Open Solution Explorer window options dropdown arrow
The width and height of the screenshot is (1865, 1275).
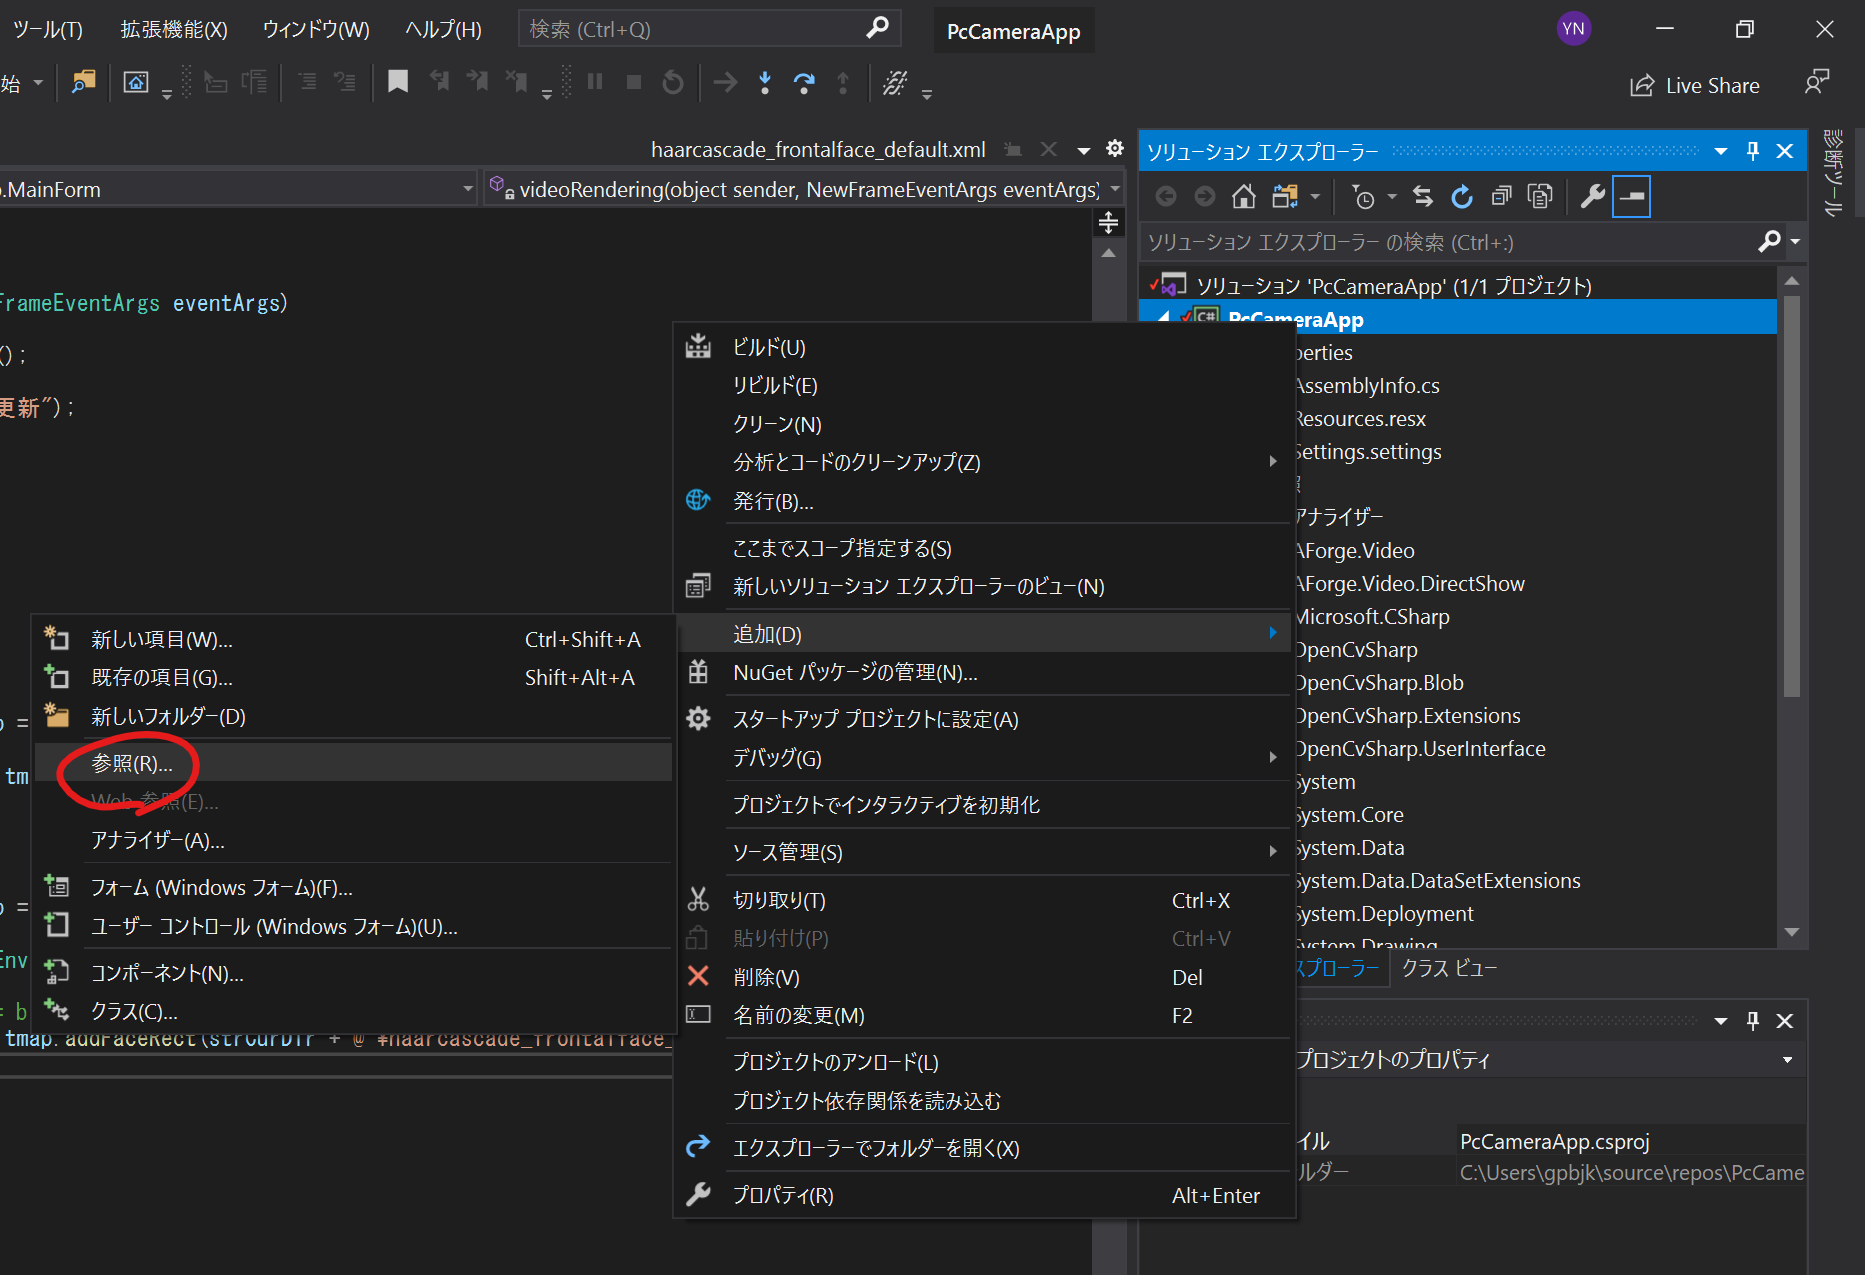point(1721,152)
